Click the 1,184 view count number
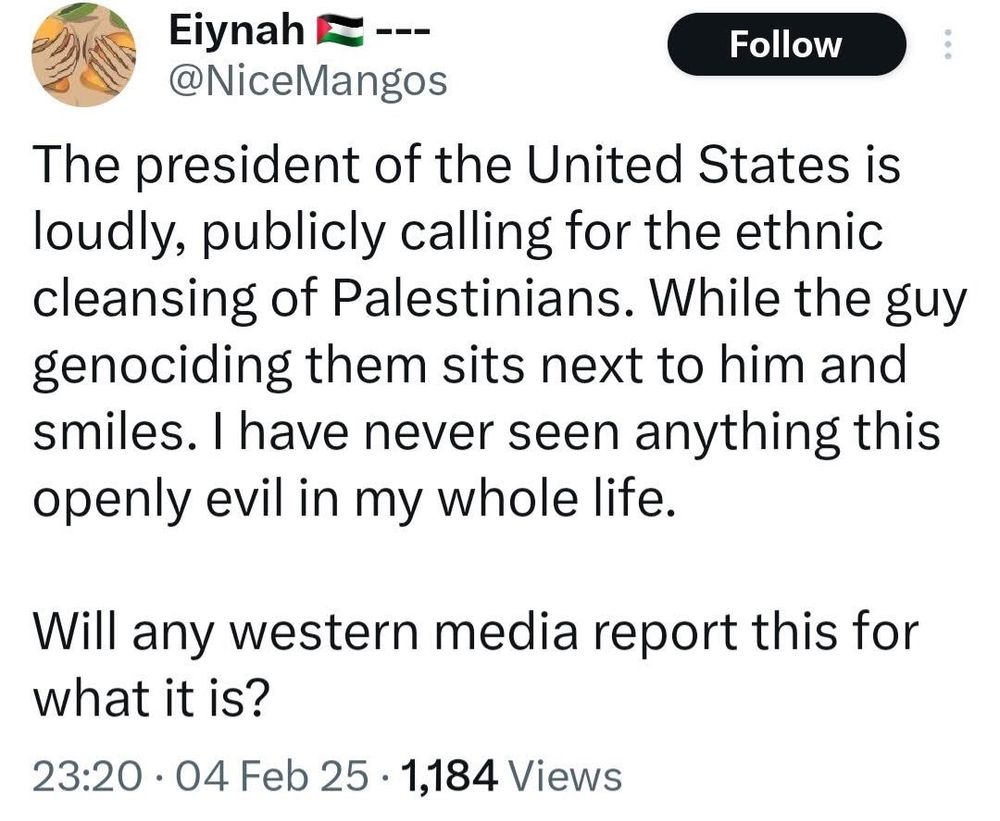Viewport: 1000px width, 821px height. click(x=448, y=777)
